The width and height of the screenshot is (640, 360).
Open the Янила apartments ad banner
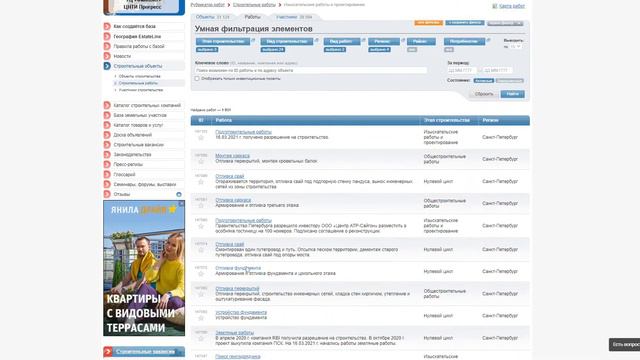144,268
